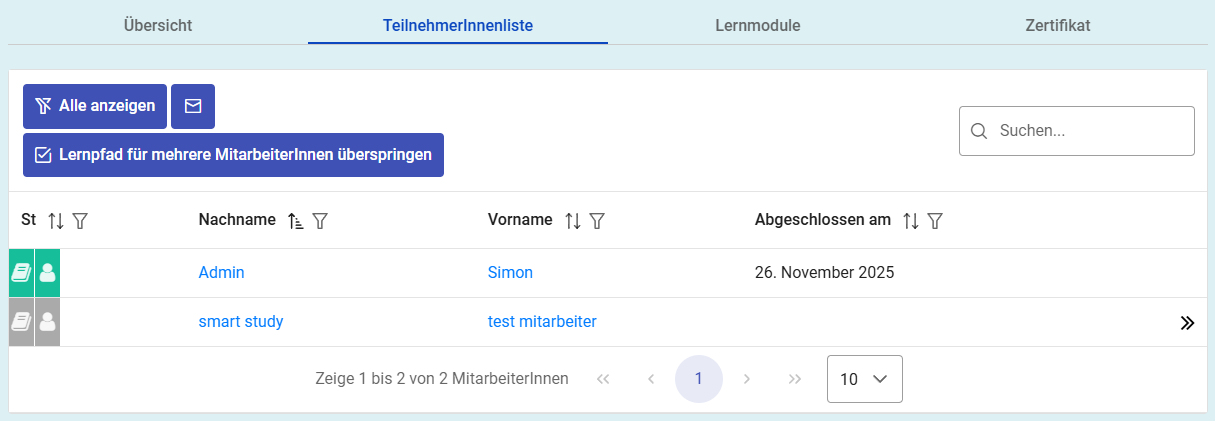Viewport: 1215px width, 421px height.
Task: Click the envelope email icon button
Action: pos(193,106)
